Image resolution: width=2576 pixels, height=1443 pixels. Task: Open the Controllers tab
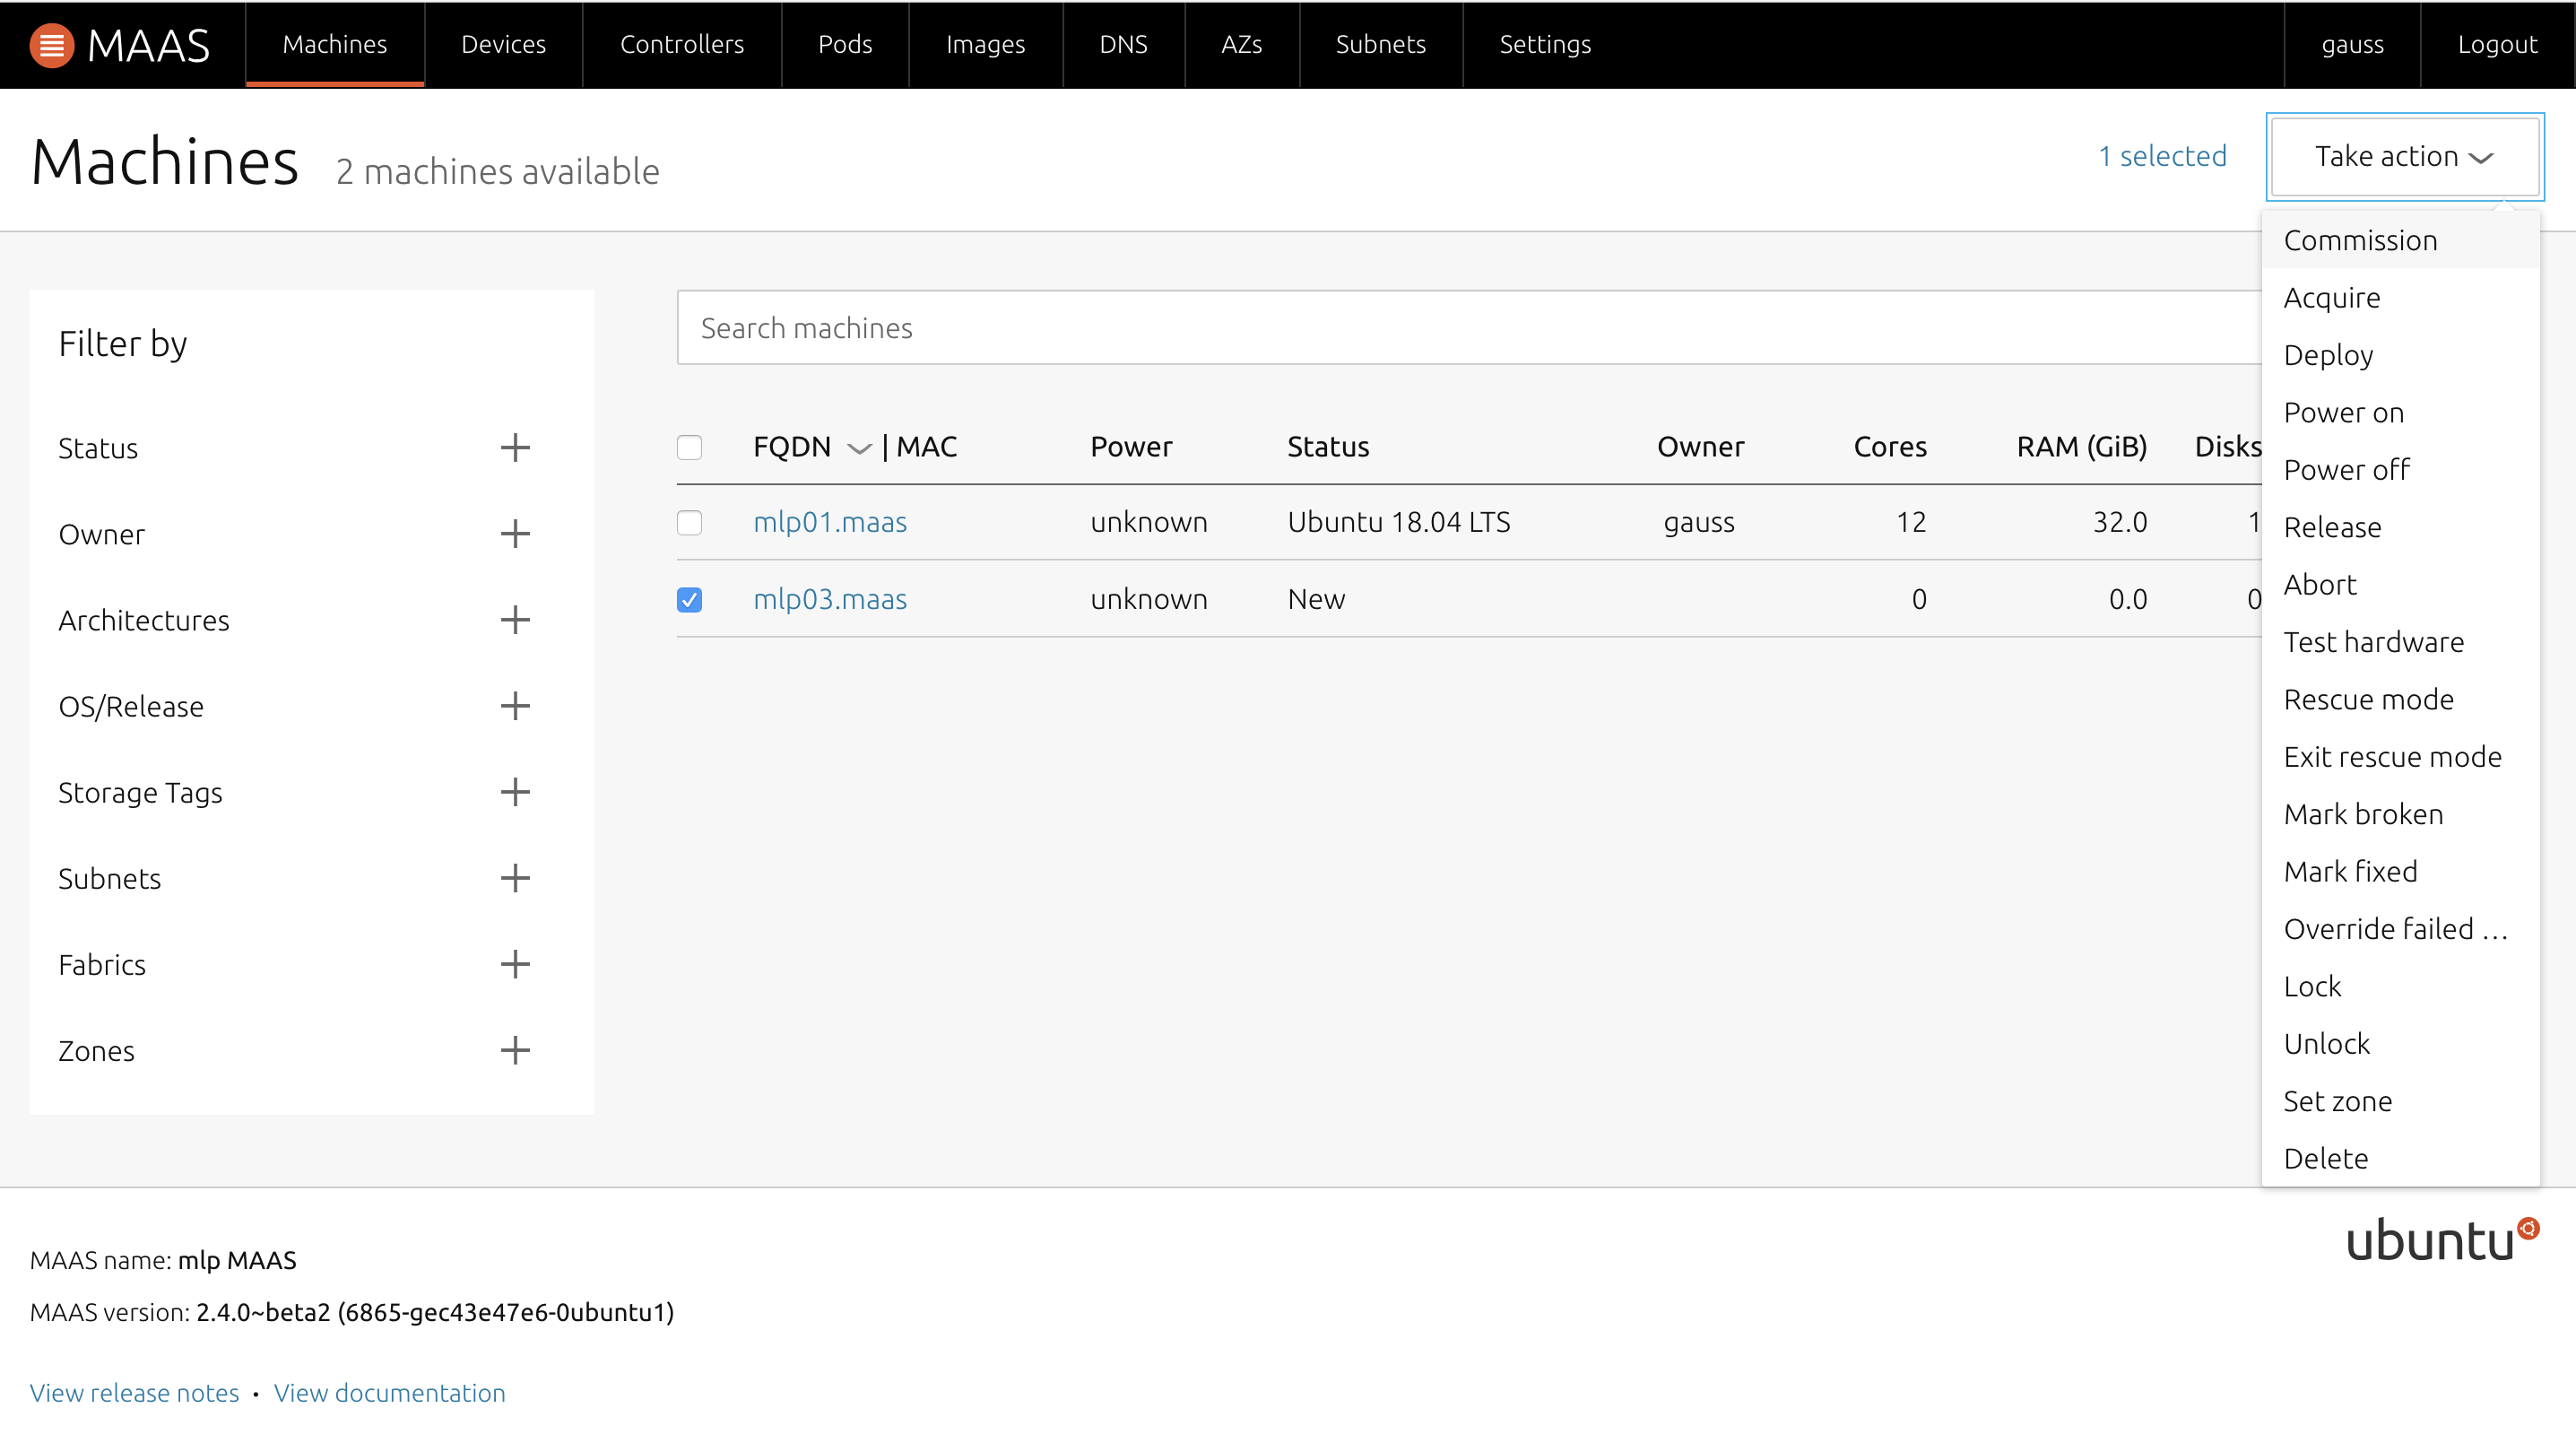[681, 45]
